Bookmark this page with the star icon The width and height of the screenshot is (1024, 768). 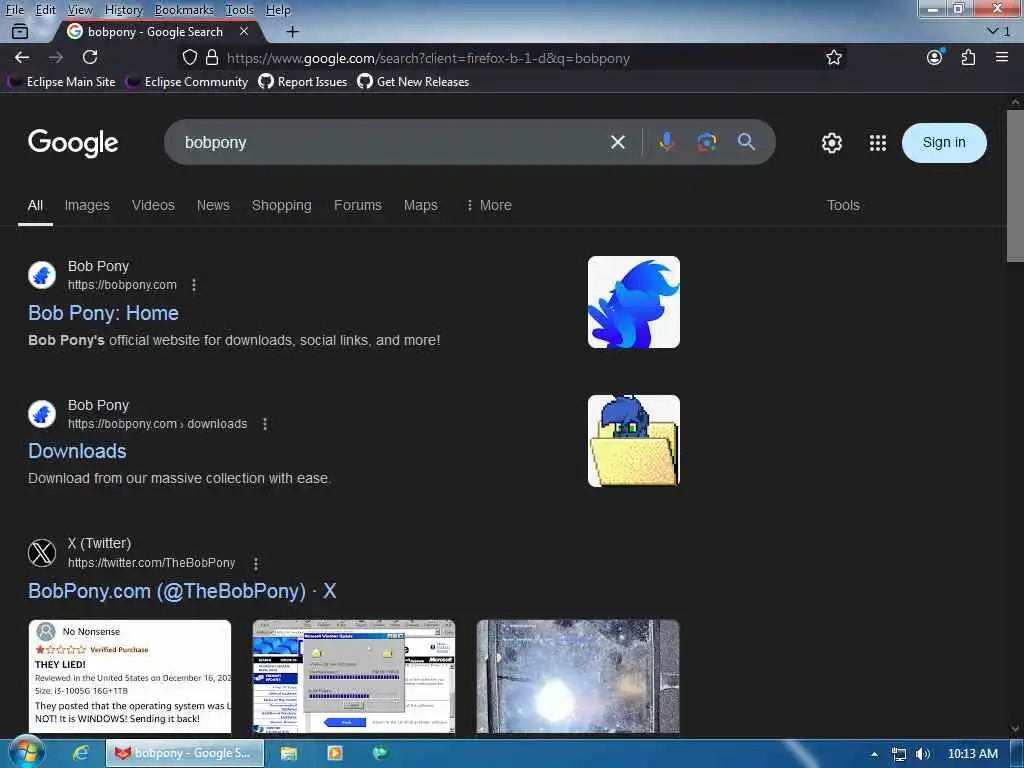tap(833, 57)
